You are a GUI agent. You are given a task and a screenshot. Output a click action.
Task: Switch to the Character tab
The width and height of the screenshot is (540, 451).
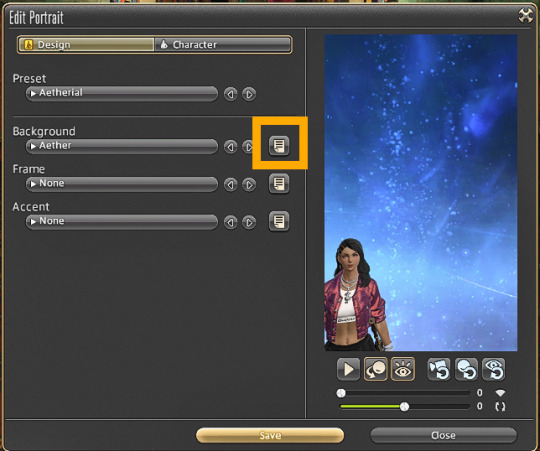click(x=222, y=45)
